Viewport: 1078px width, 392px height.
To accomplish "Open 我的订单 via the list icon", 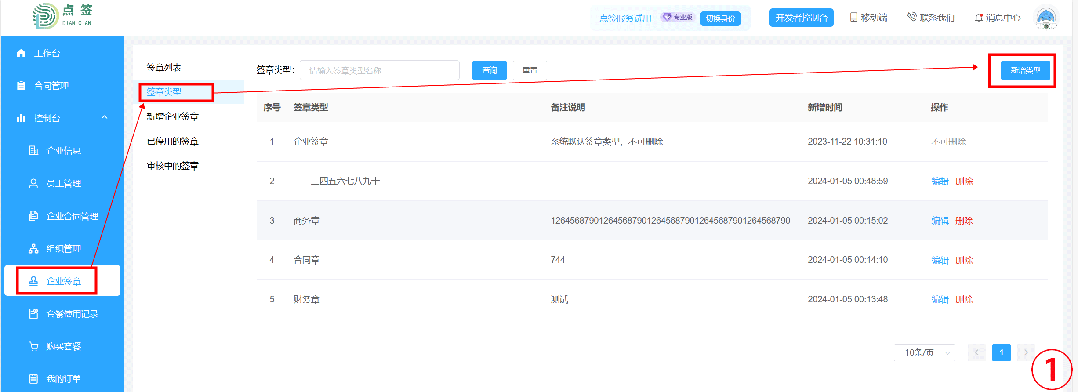I will pos(33,378).
